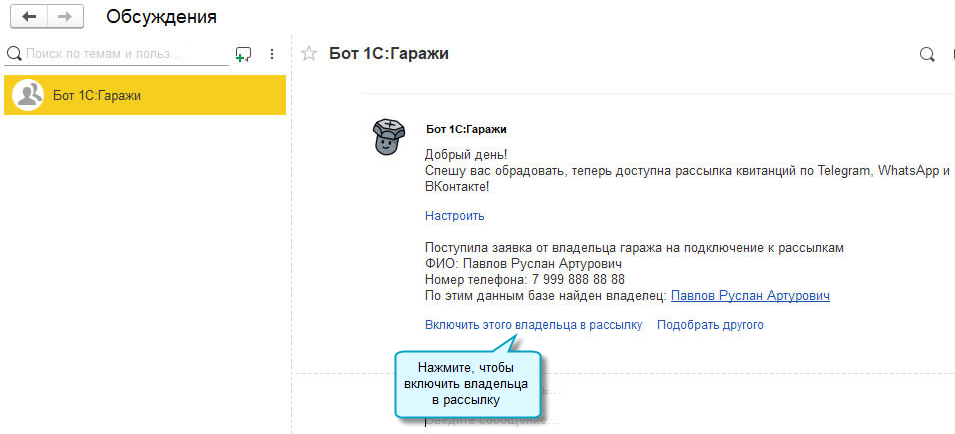The height and width of the screenshot is (434, 955).
Task: Start a new discussion with the plus bubble icon
Action: (243, 54)
